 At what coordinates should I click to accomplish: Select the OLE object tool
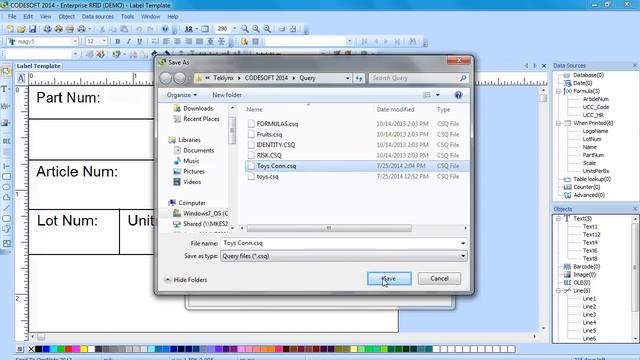(x=6, y=141)
